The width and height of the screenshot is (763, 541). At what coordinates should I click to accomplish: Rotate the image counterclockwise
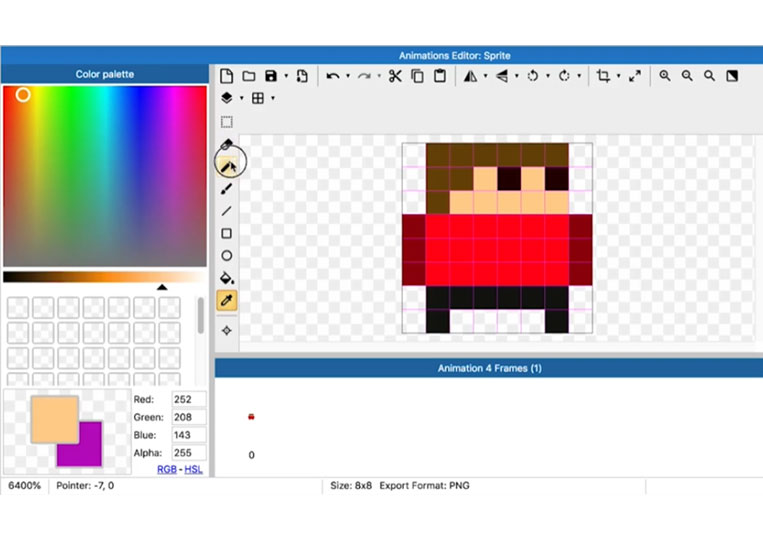coord(533,76)
